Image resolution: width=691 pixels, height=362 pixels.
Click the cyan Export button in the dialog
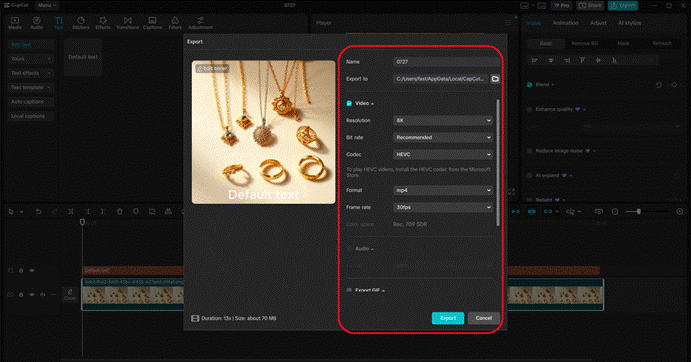[448, 318]
